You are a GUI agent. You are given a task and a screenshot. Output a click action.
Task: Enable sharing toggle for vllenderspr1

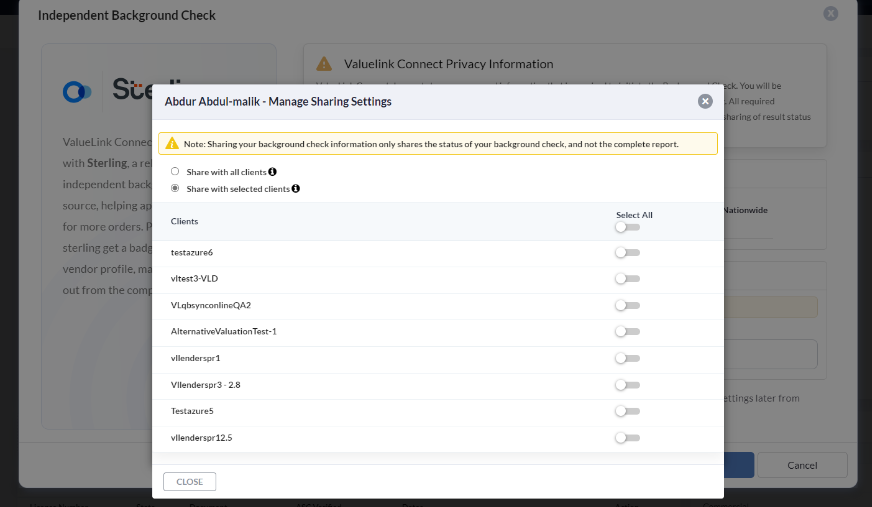pos(627,358)
